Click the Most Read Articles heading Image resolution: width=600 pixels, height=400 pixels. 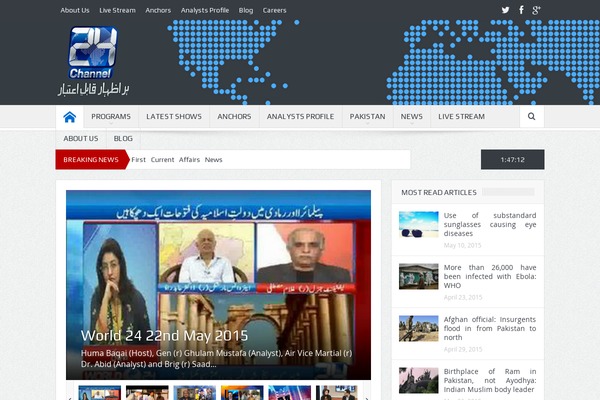pos(439,193)
